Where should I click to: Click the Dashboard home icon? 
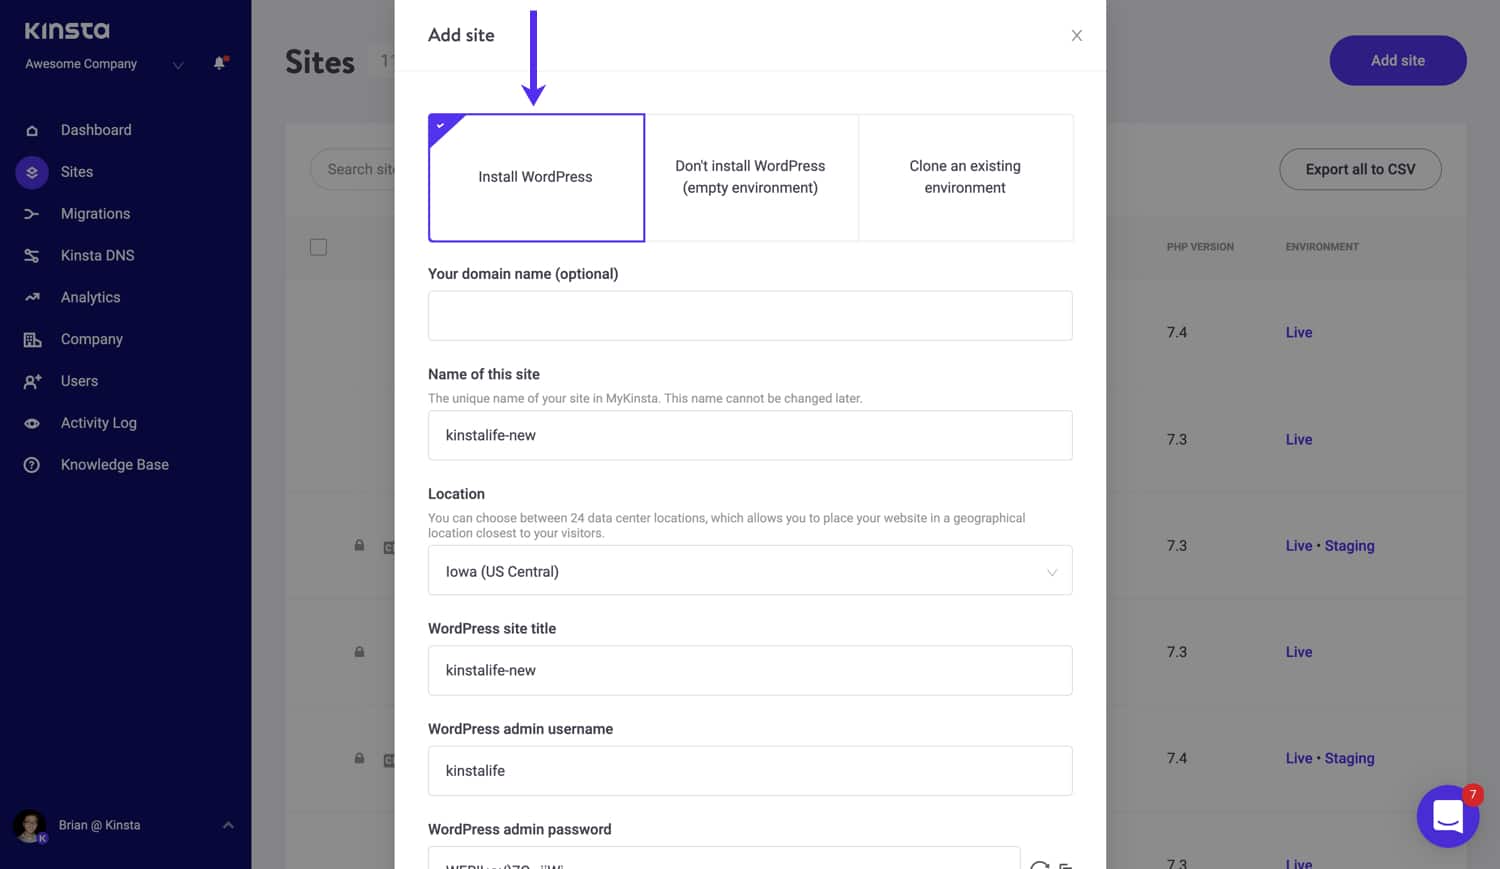pyautogui.click(x=32, y=130)
